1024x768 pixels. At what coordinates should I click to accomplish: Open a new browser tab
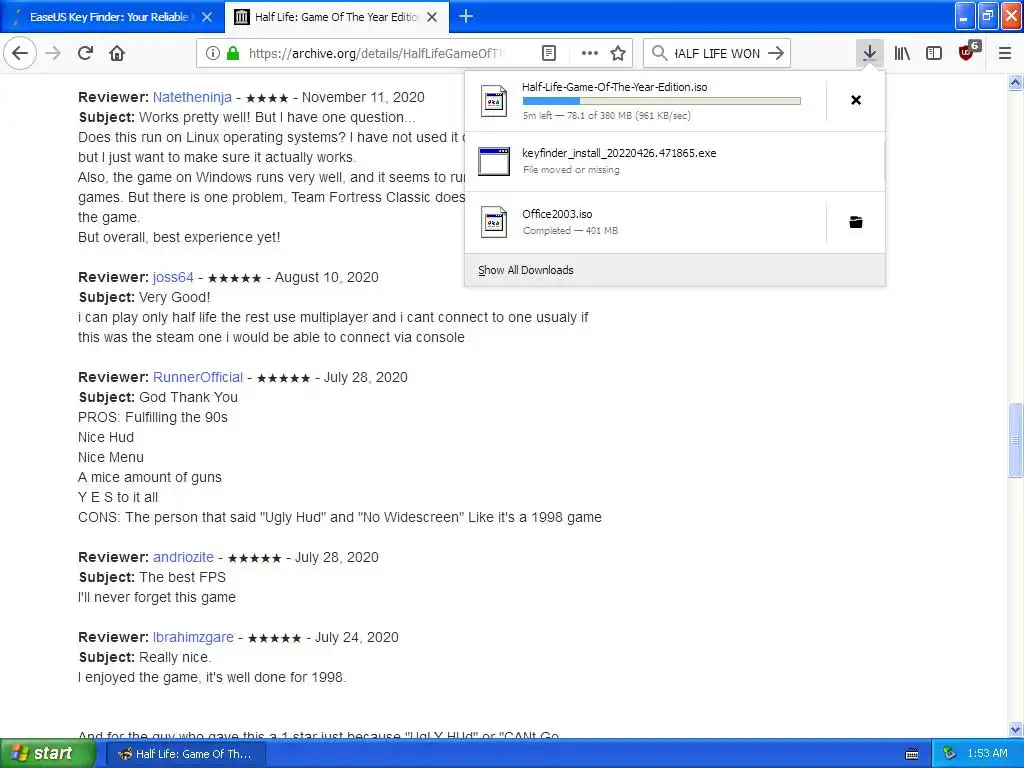pyautogui.click(x=466, y=16)
